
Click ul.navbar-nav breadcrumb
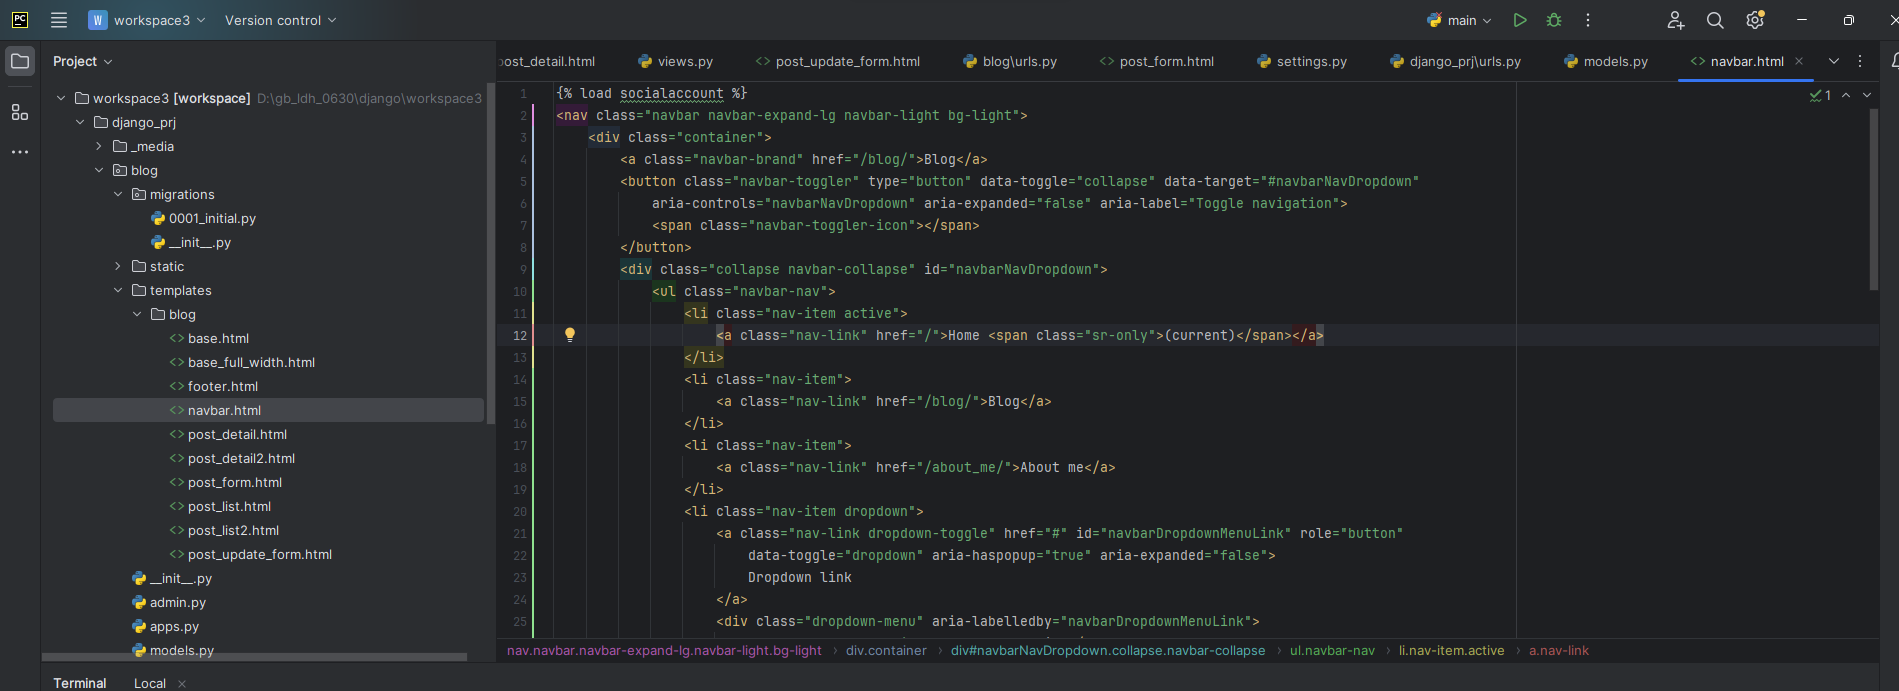pos(1332,650)
